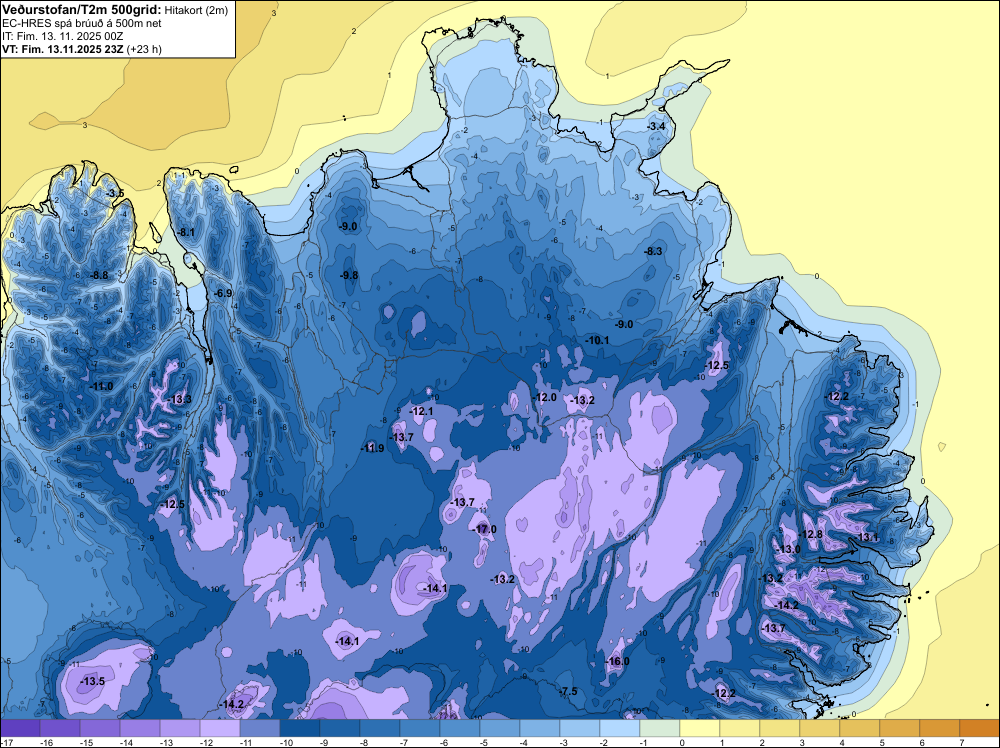Click the -13.3 temperature value
The height and width of the screenshot is (748, 1000).
pos(180,399)
